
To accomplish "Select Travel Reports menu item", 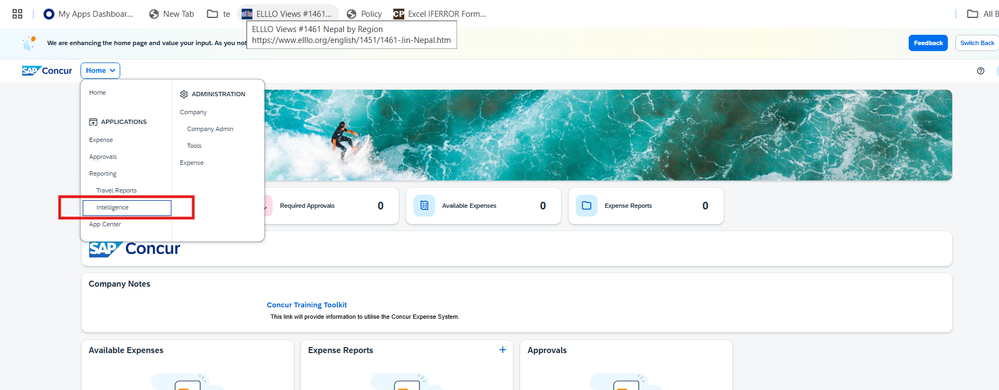I will (117, 191).
